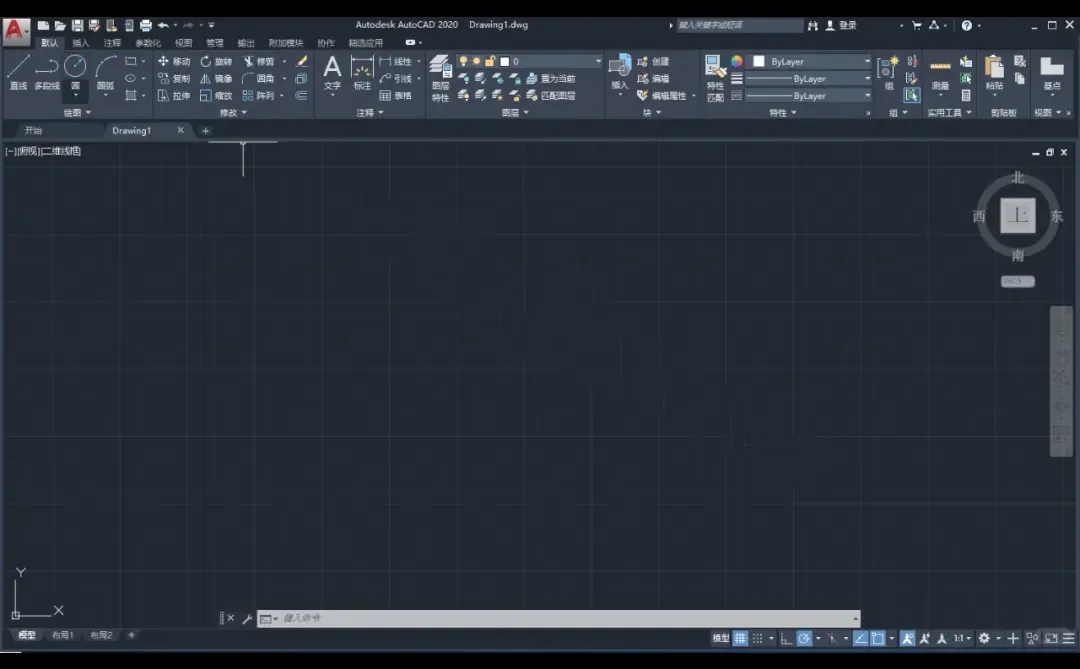Screen dimensions: 1080x669
Task: Open the 视图 menu on the ribbon
Action: [185, 42]
